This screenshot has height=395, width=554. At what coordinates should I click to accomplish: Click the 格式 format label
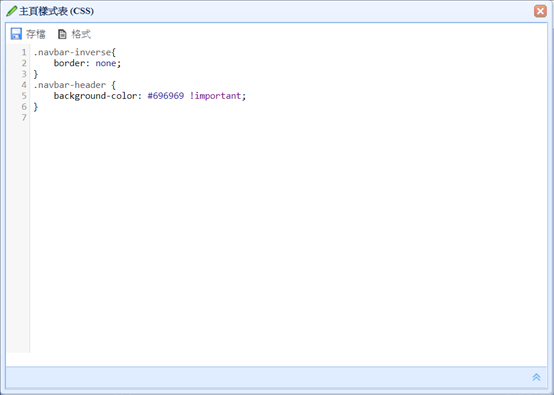(81, 34)
